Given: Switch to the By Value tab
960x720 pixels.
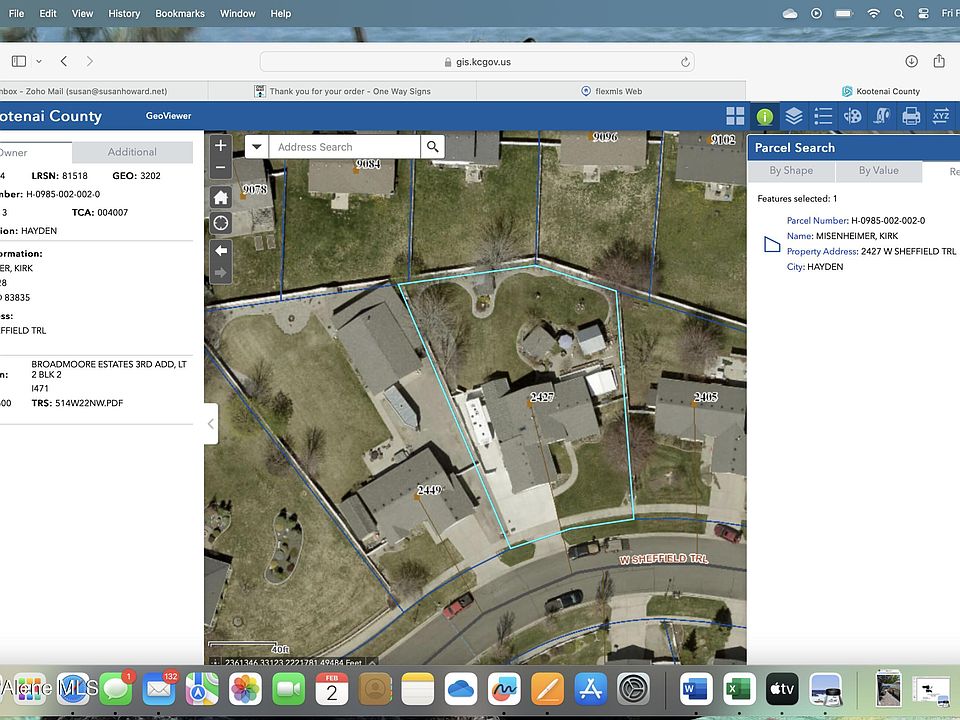Looking at the screenshot, I should point(878,171).
